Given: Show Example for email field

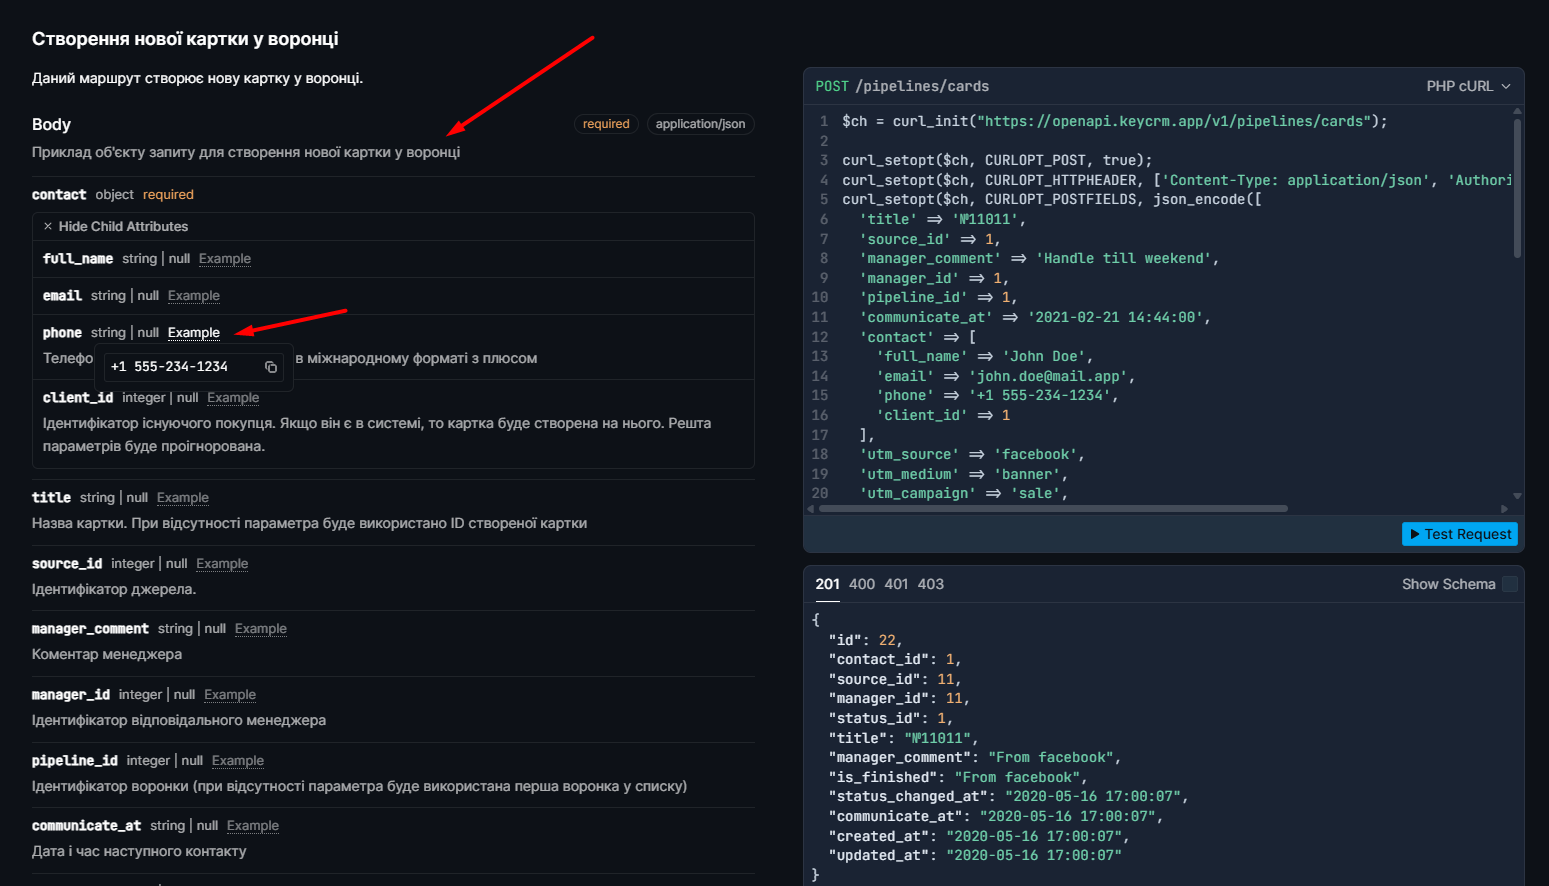Looking at the screenshot, I should point(194,296).
